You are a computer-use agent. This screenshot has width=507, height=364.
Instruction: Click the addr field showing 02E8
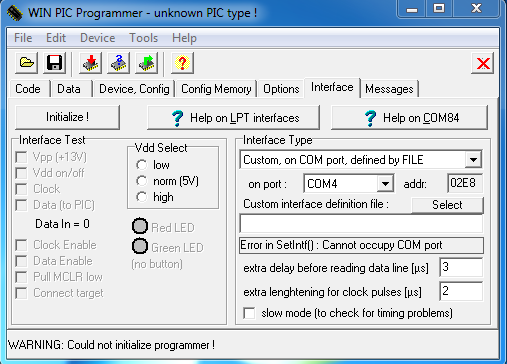pyautogui.click(x=465, y=183)
